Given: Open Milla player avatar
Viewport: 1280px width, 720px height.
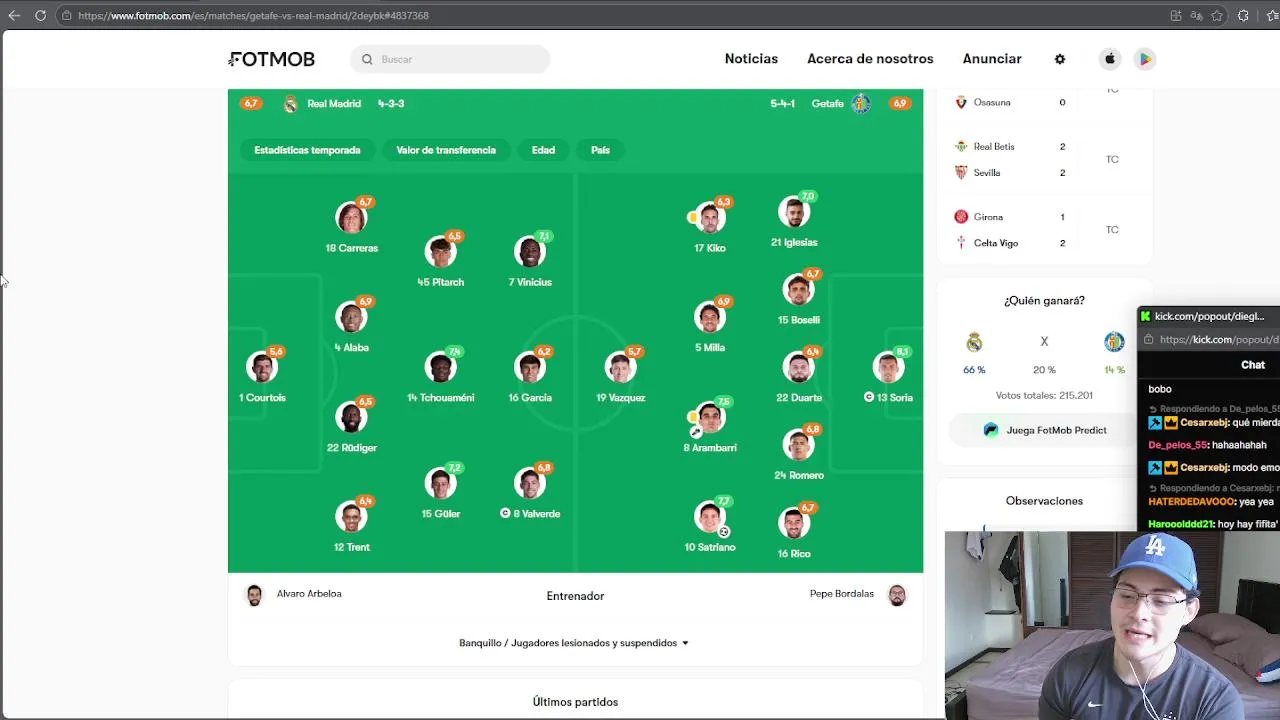Looking at the screenshot, I should click(x=710, y=317).
